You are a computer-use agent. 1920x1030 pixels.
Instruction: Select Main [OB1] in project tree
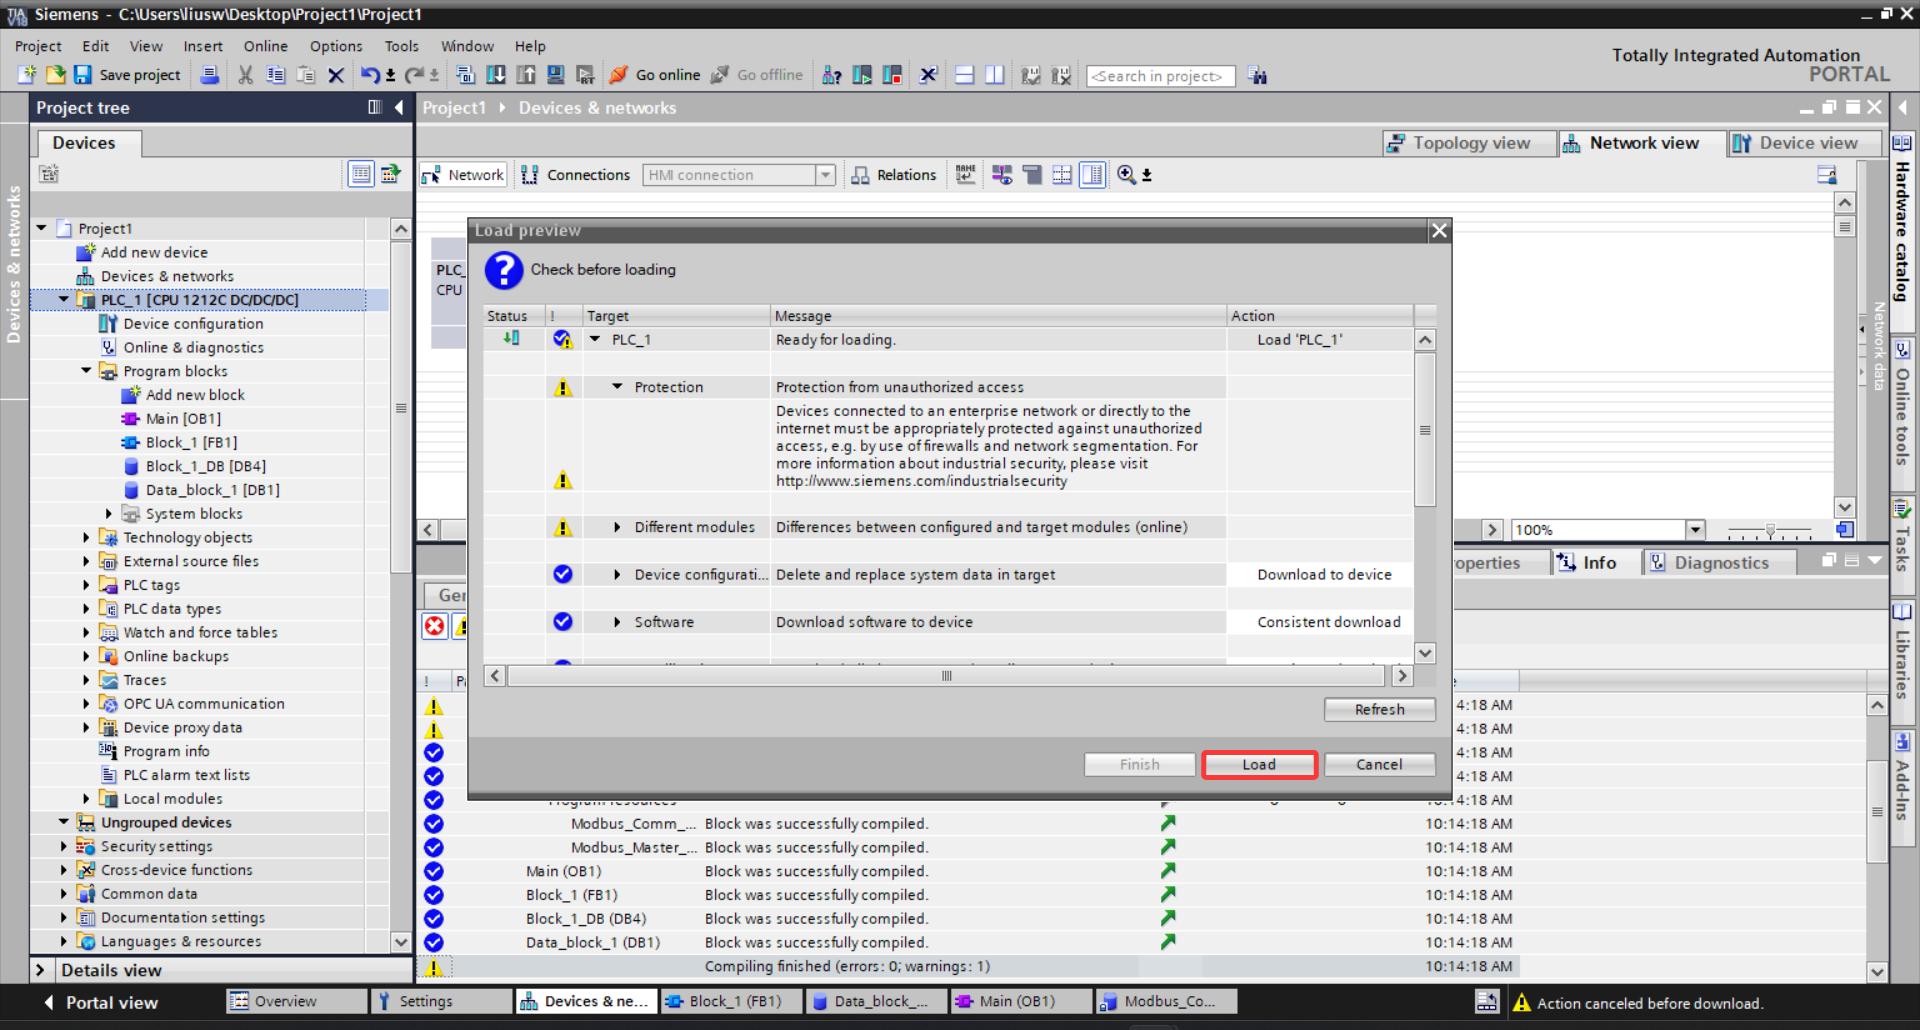click(183, 419)
